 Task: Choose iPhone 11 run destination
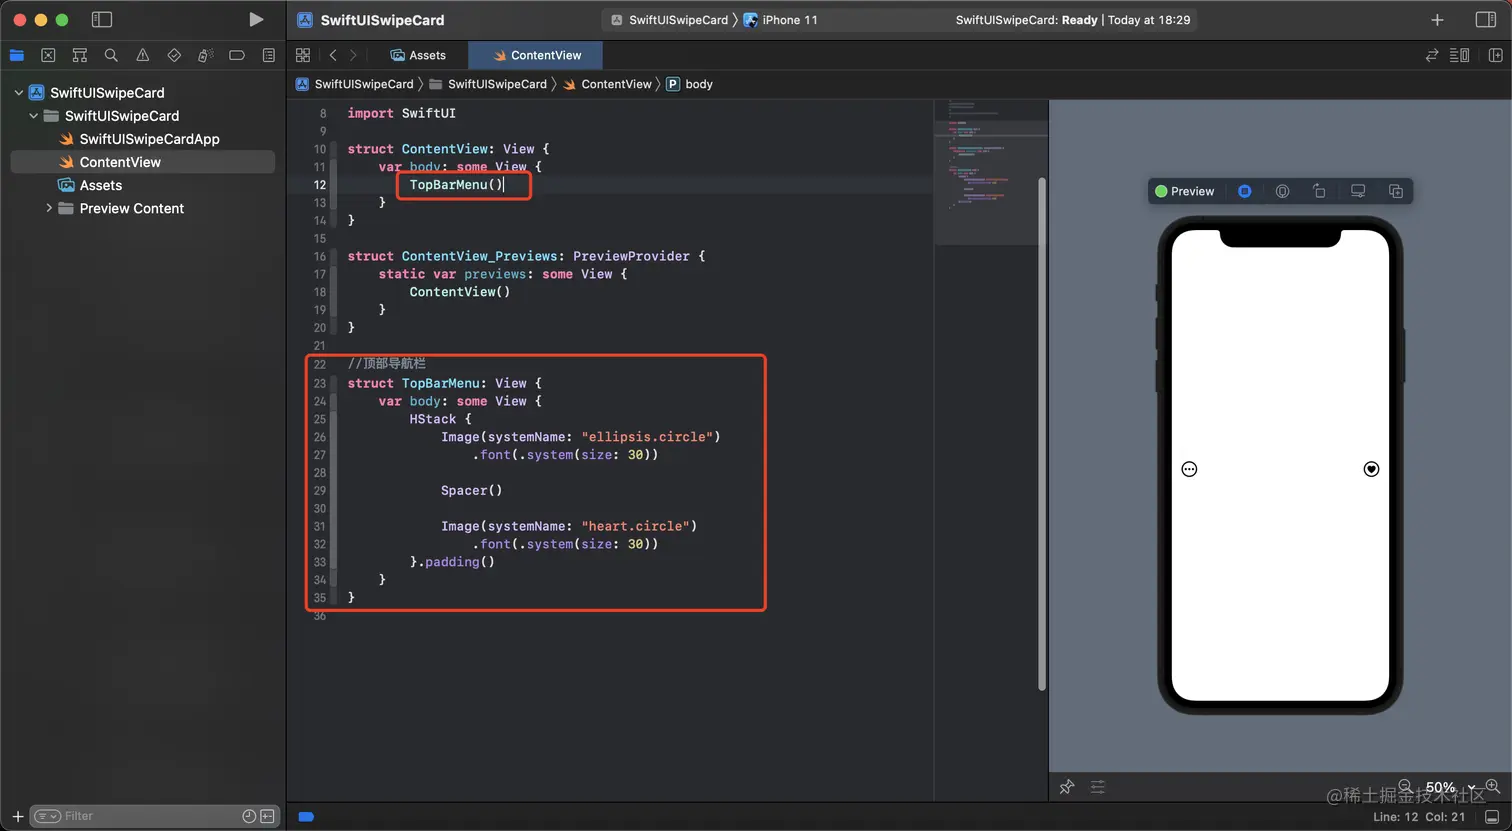pos(781,20)
